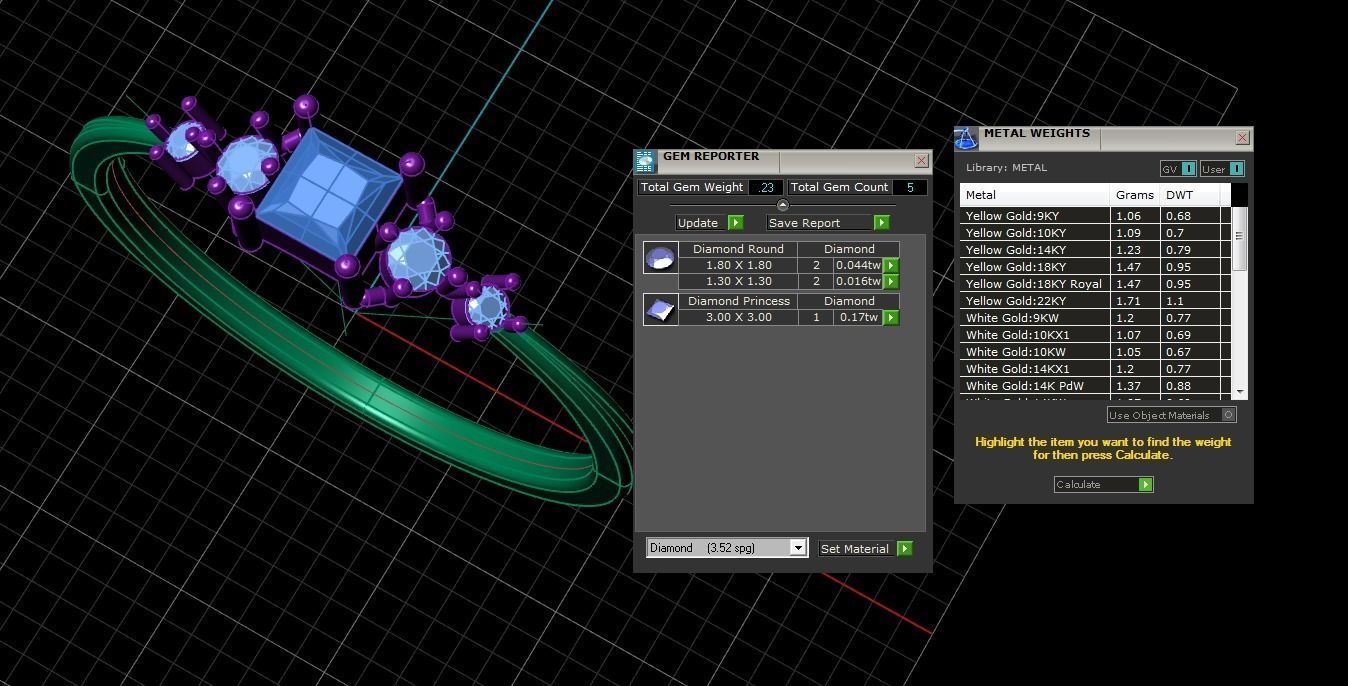Click green arrow next to Set Material
1348x686 pixels.
pos(905,549)
